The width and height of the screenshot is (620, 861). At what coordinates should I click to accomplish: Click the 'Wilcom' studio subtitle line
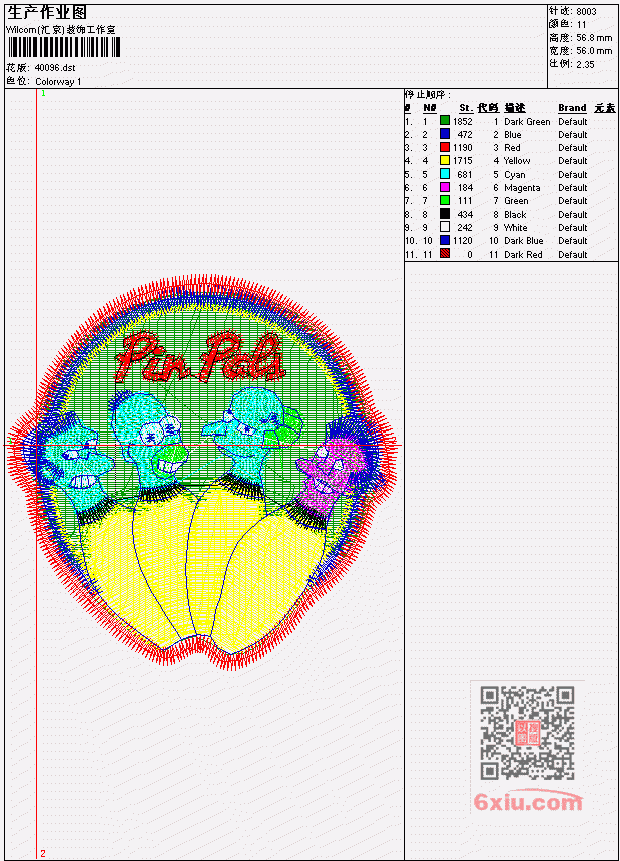click(61, 30)
